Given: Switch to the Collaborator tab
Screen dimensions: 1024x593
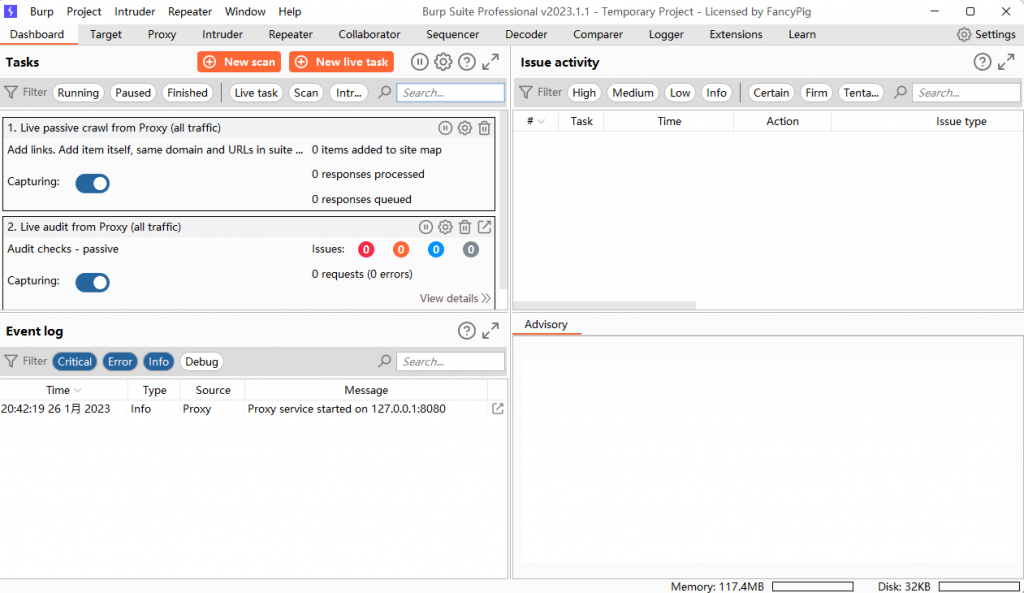Looking at the screenshot, I should (x=369, y=35).
